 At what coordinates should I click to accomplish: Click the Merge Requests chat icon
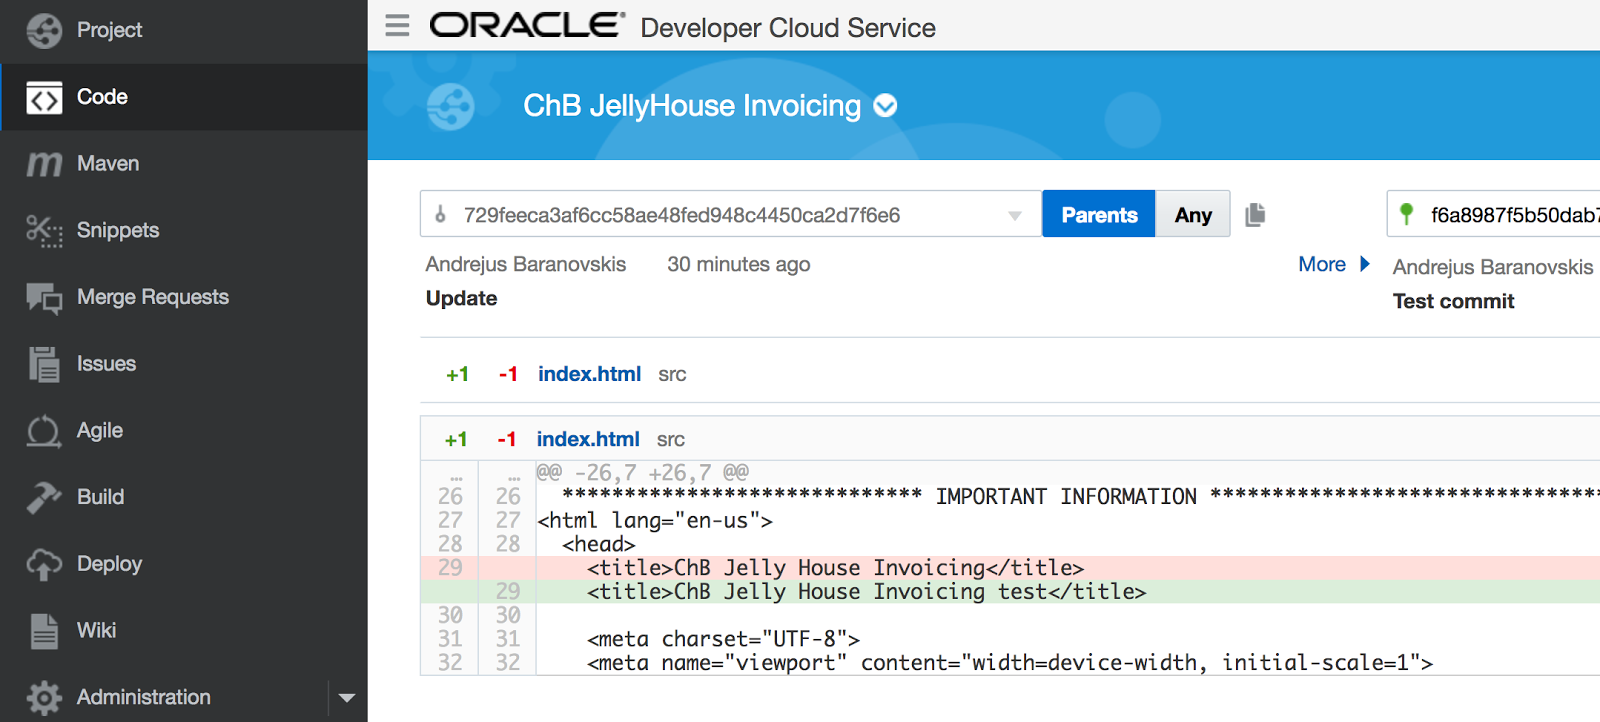click(44, 298)
